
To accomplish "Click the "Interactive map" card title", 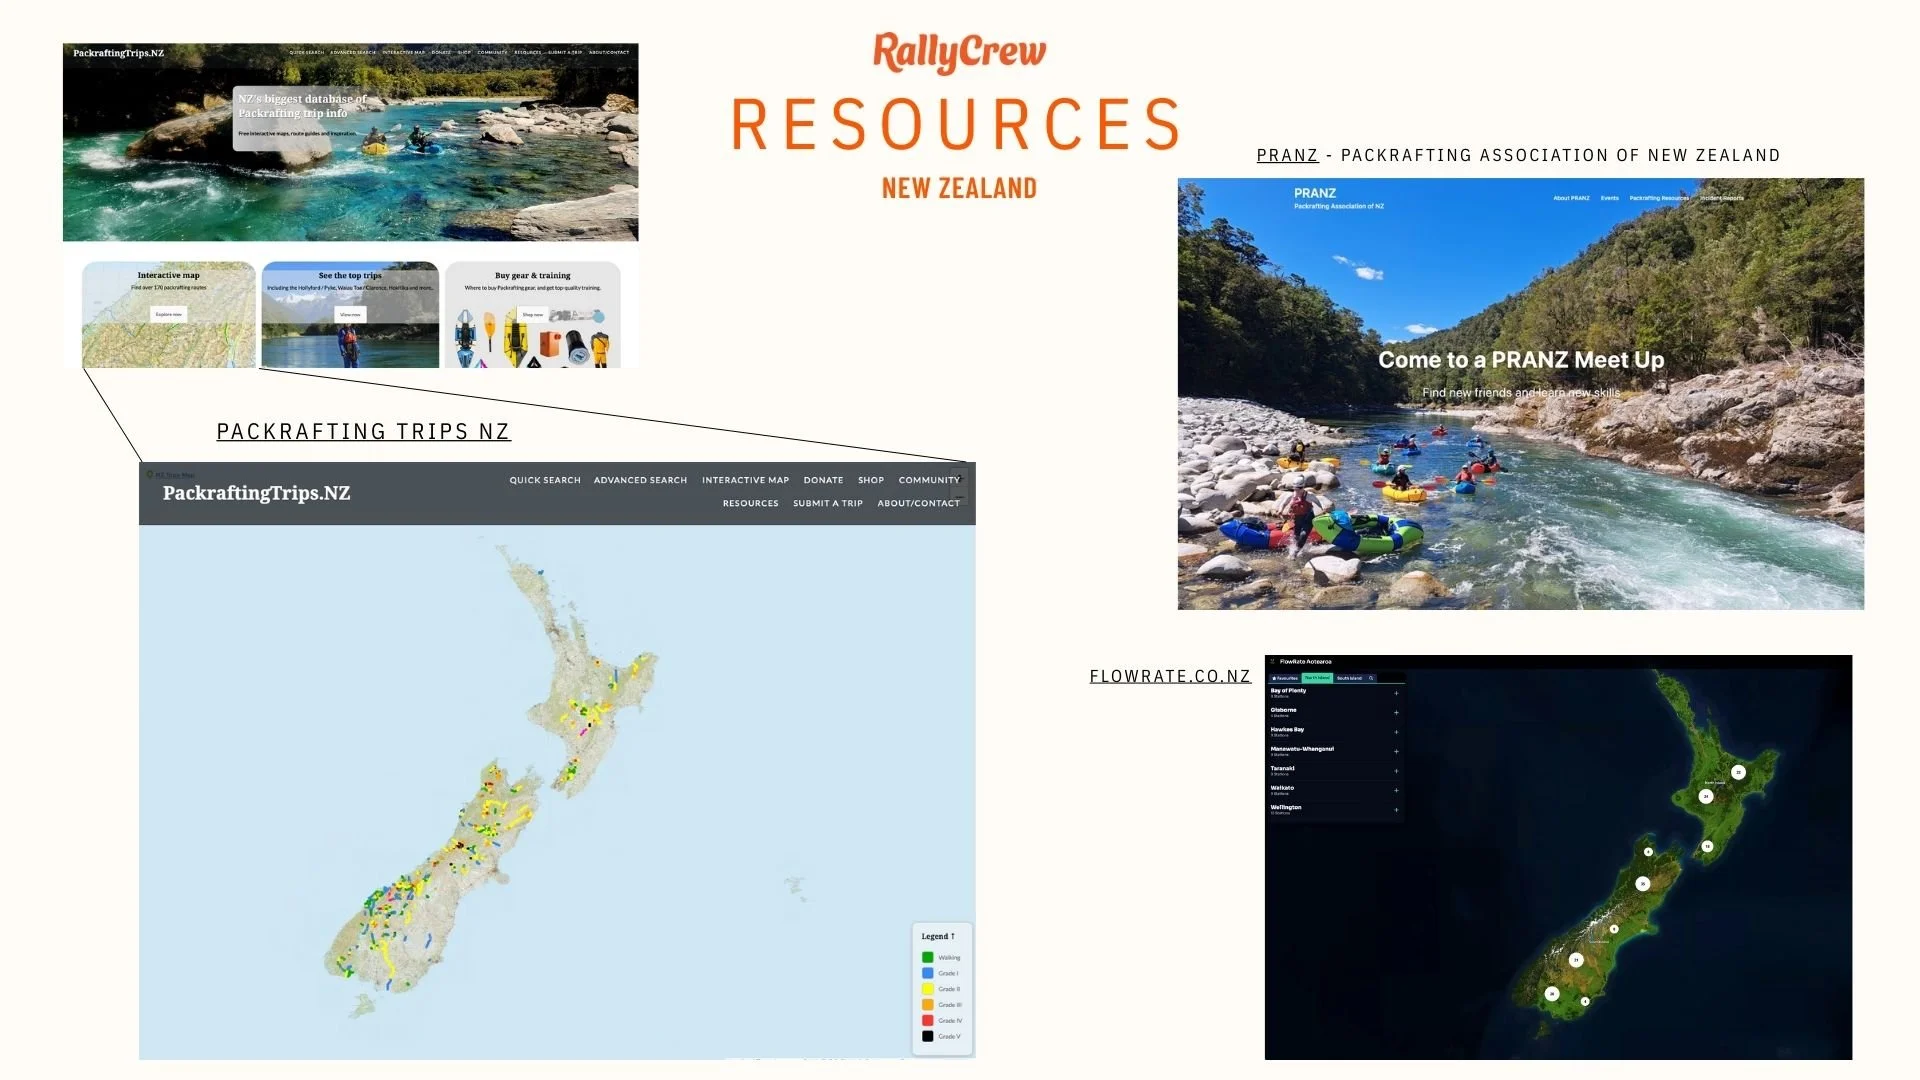I will click(x=168, y=275).
